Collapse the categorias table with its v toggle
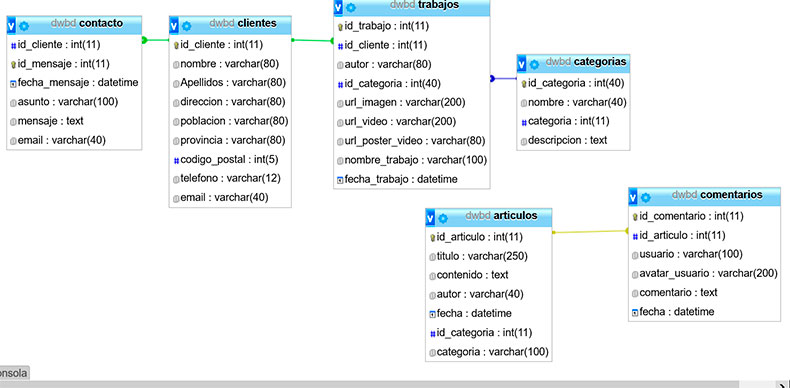Screen dimensions: 790x388 521,63
